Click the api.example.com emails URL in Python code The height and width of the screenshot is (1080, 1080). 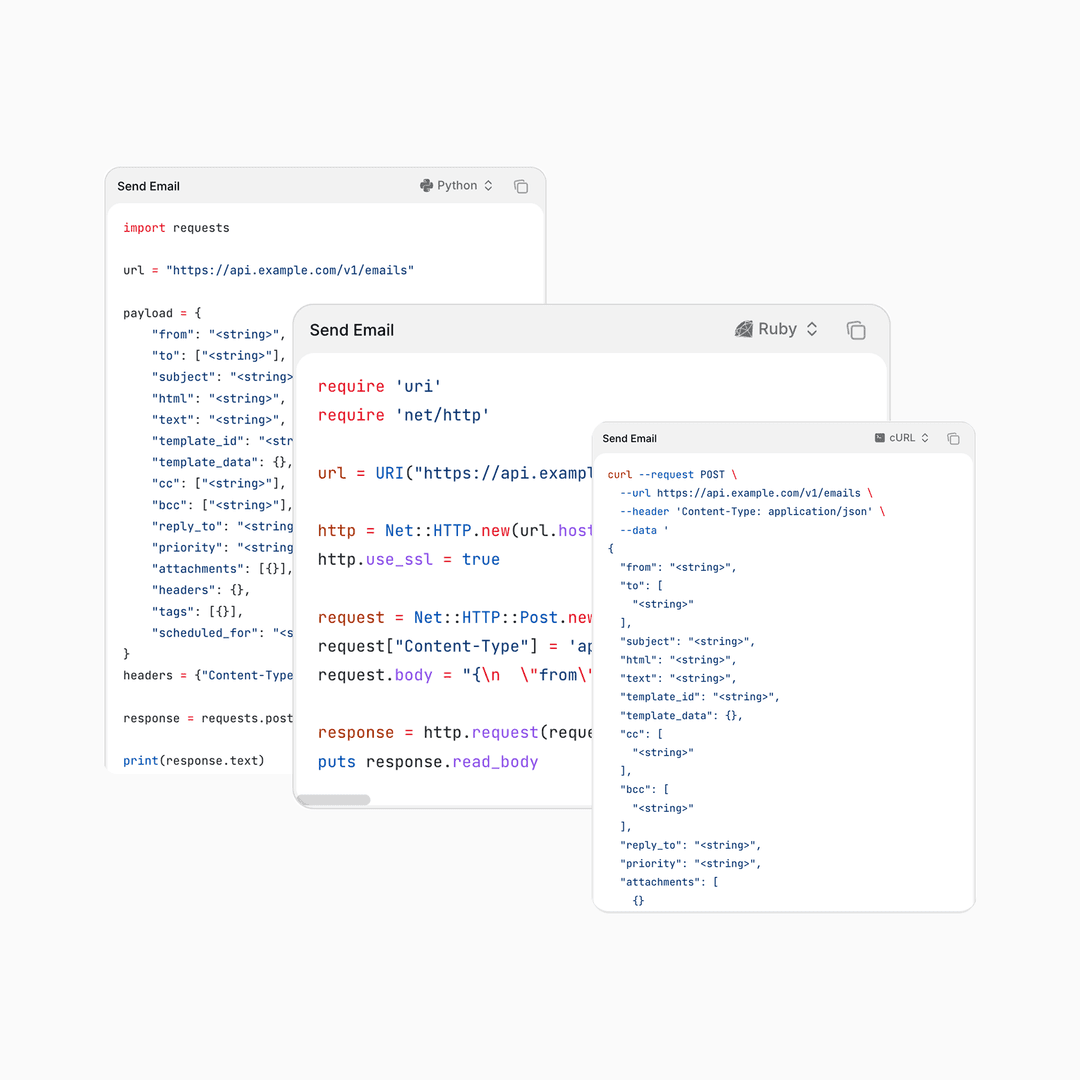(x=288, y=270)
